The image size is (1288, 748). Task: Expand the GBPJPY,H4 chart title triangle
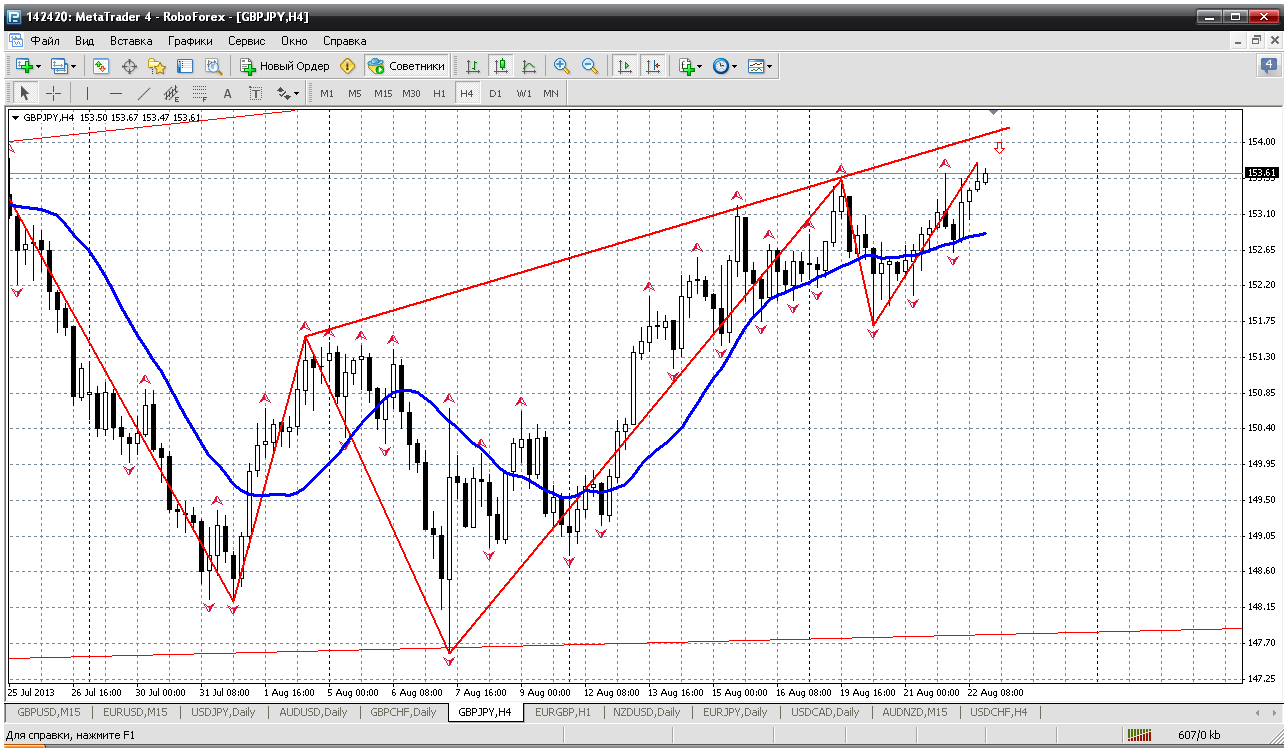15,118
